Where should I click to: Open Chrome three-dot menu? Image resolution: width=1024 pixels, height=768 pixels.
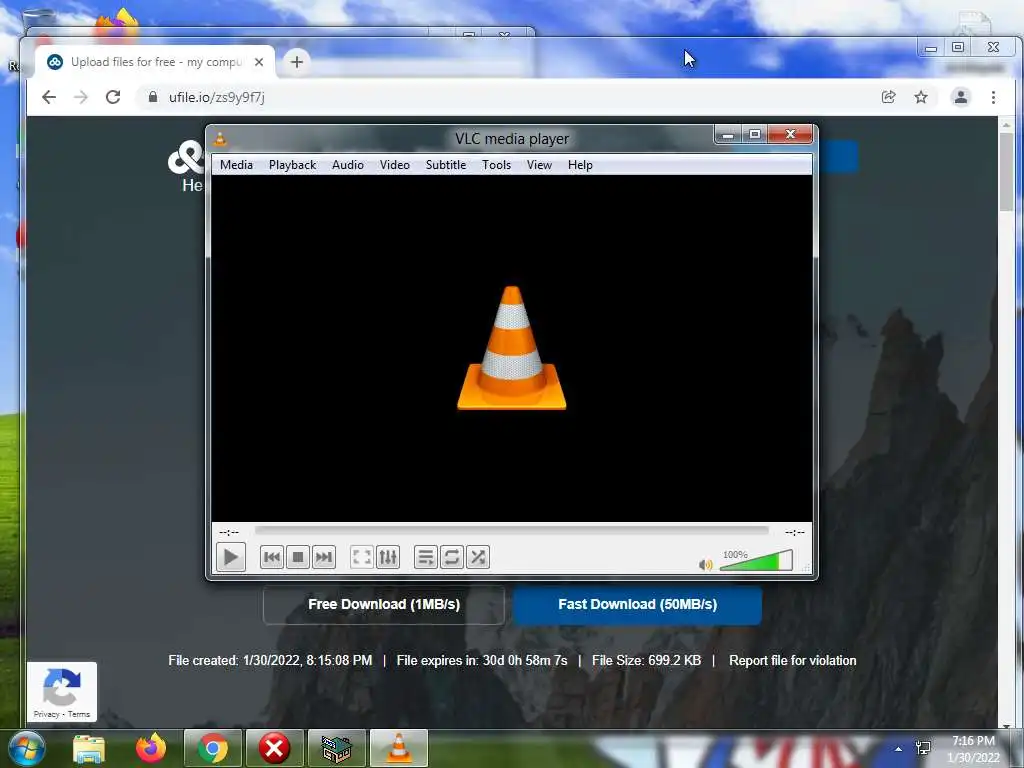tap(993, 97)
